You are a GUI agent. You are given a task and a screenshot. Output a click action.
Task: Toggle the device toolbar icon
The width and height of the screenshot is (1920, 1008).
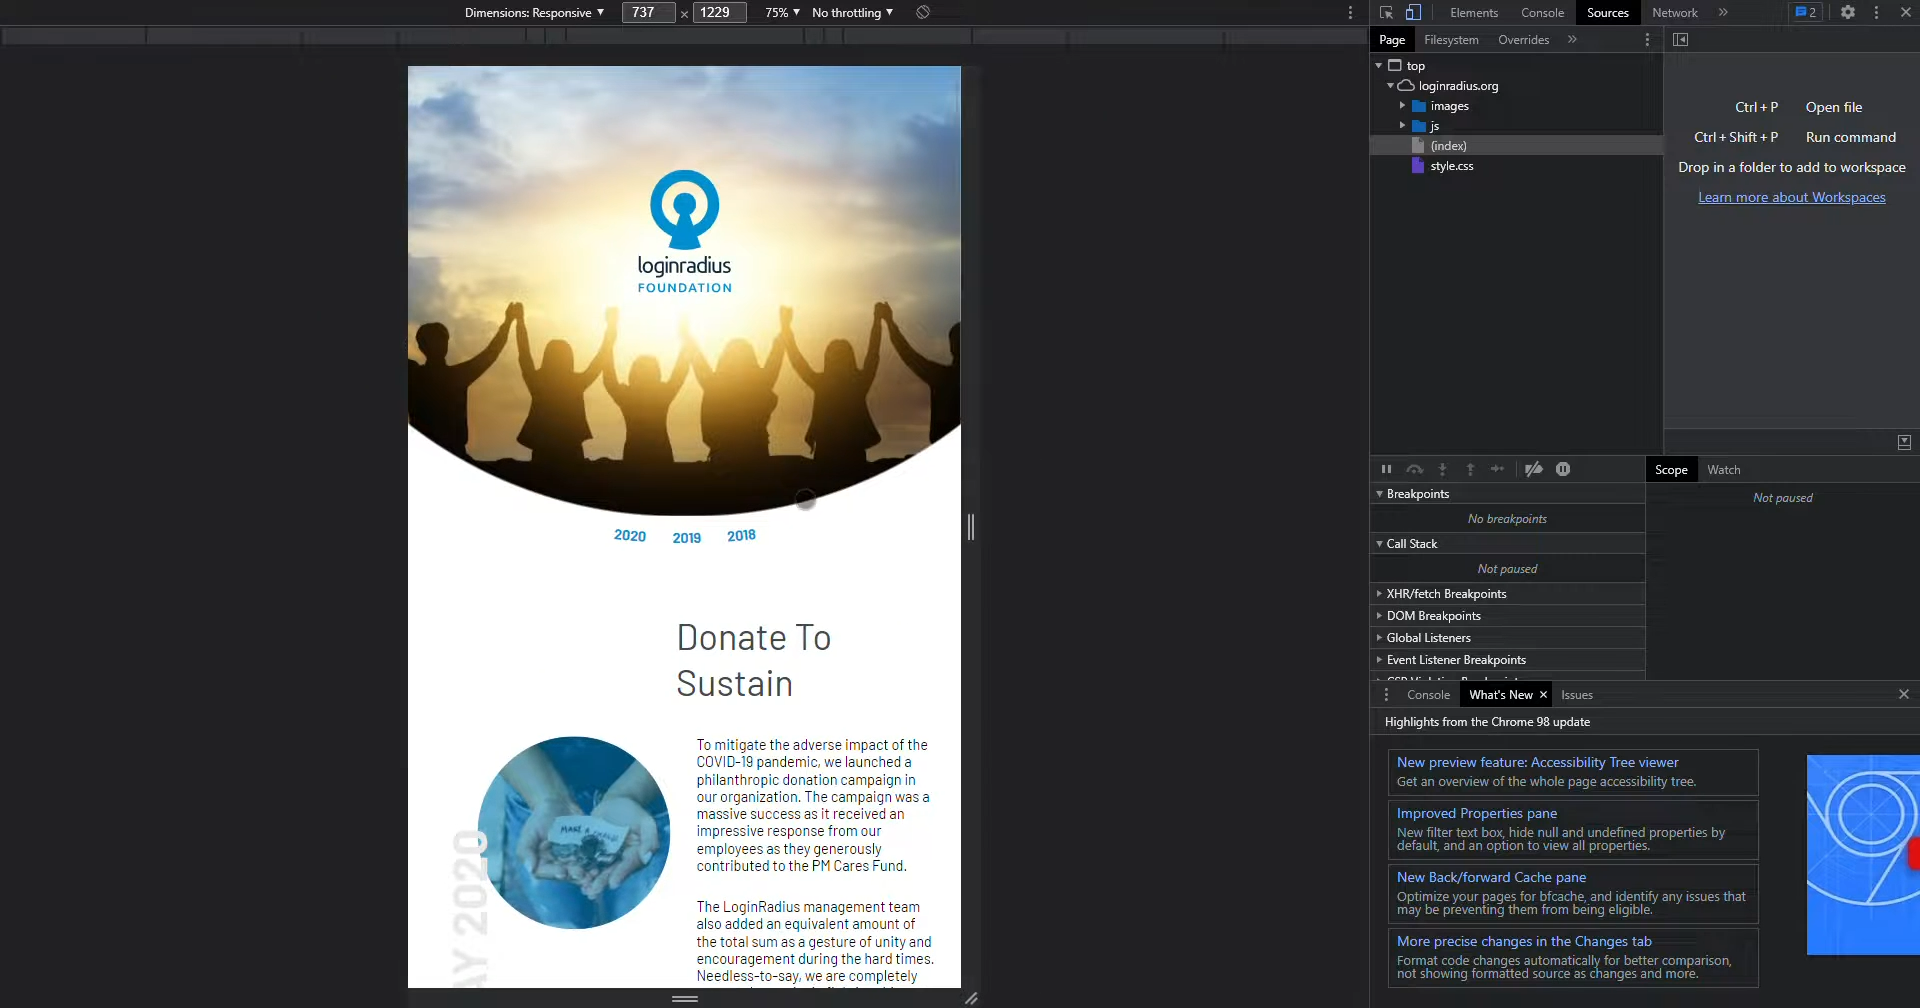[x=1413, y=13]
